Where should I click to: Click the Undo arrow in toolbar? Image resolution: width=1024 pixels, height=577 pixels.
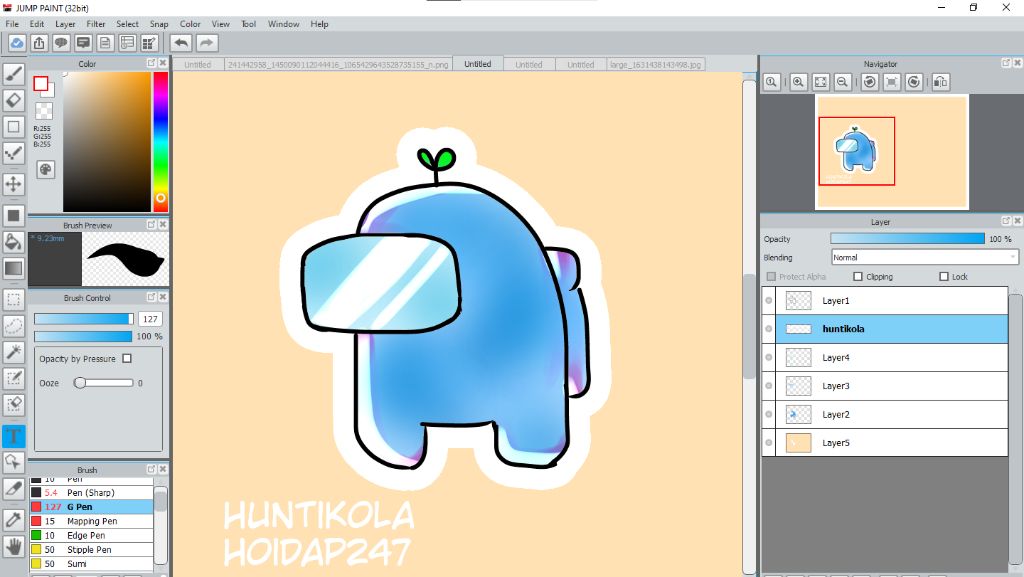pyautogui.click(x=181, y=43)
